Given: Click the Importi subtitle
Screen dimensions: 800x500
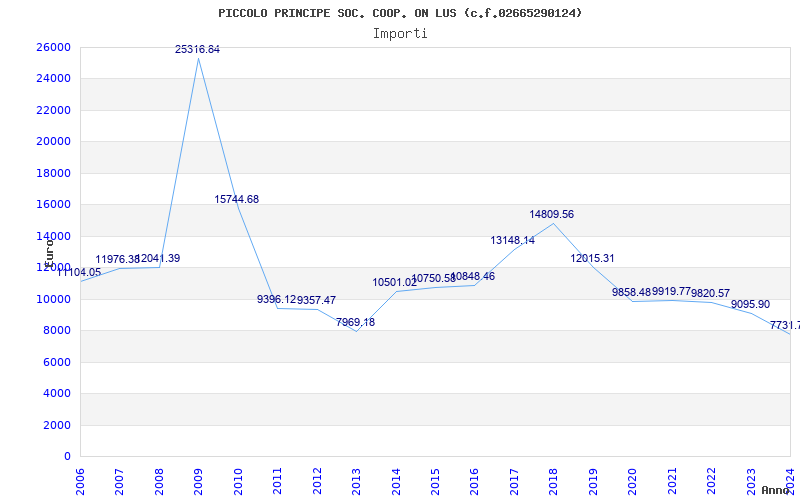Looking at the screenshot, I should tap(400, 34).
